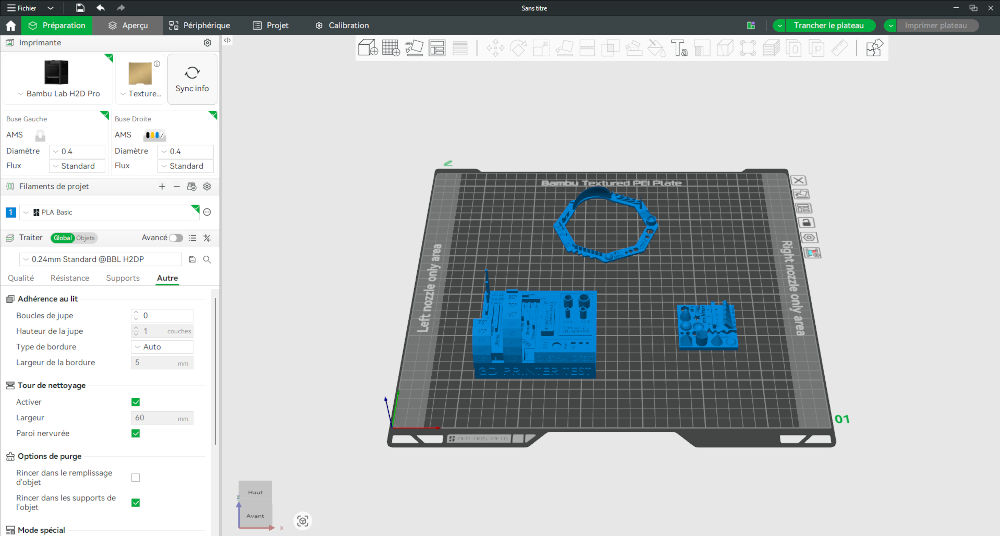Open the Supports settings tab
Image resolution: width=1000 pixels, height=536 pixels.
coord(122,278)
